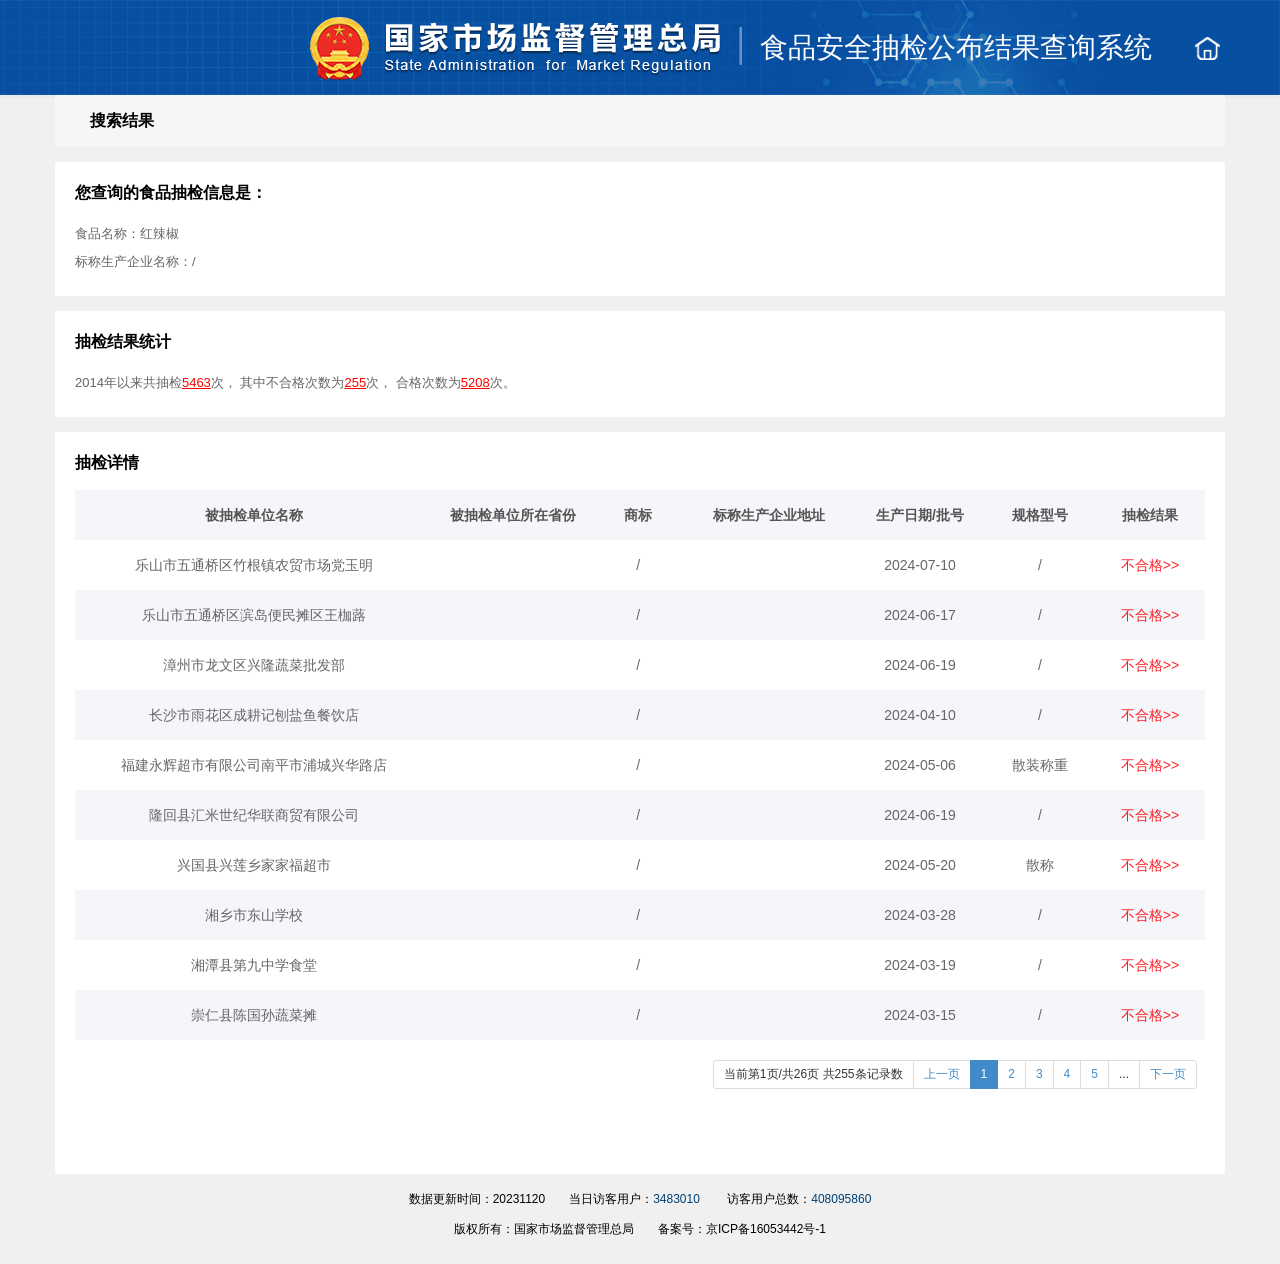Go to previous page 上一页
This screenshot has width=1280, height=1264.
coord(942,1075)
